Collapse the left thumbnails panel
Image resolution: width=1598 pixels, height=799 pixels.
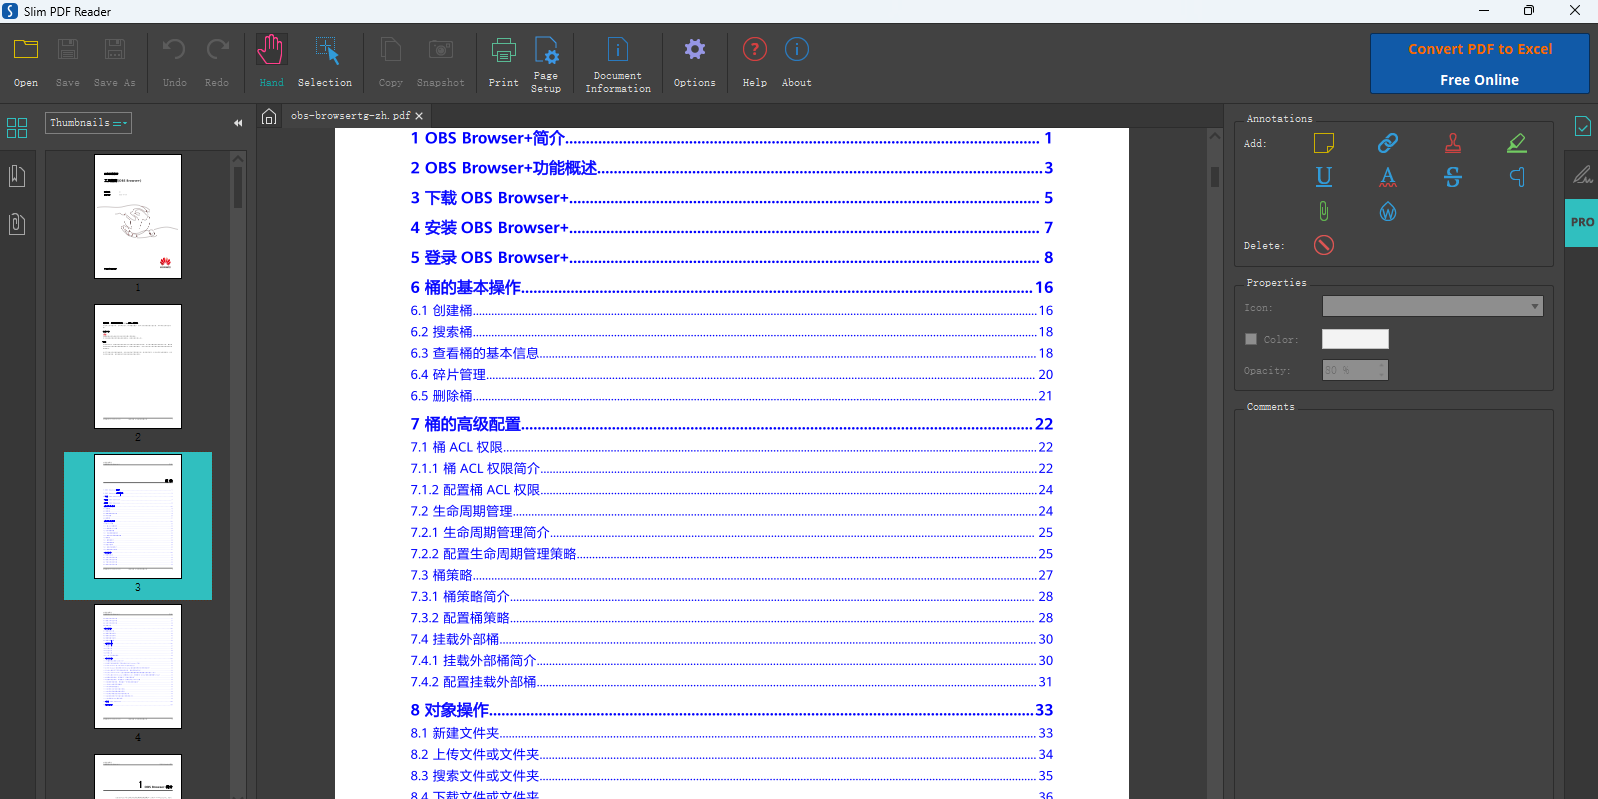[x=238, y=123]
